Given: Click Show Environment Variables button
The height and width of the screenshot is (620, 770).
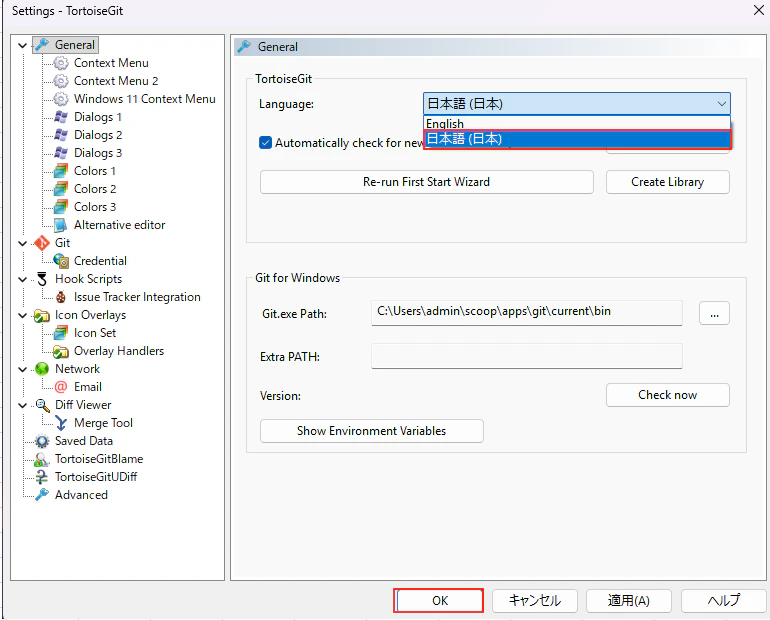Looking at the screenshot, I should click(x=371, y=431).
